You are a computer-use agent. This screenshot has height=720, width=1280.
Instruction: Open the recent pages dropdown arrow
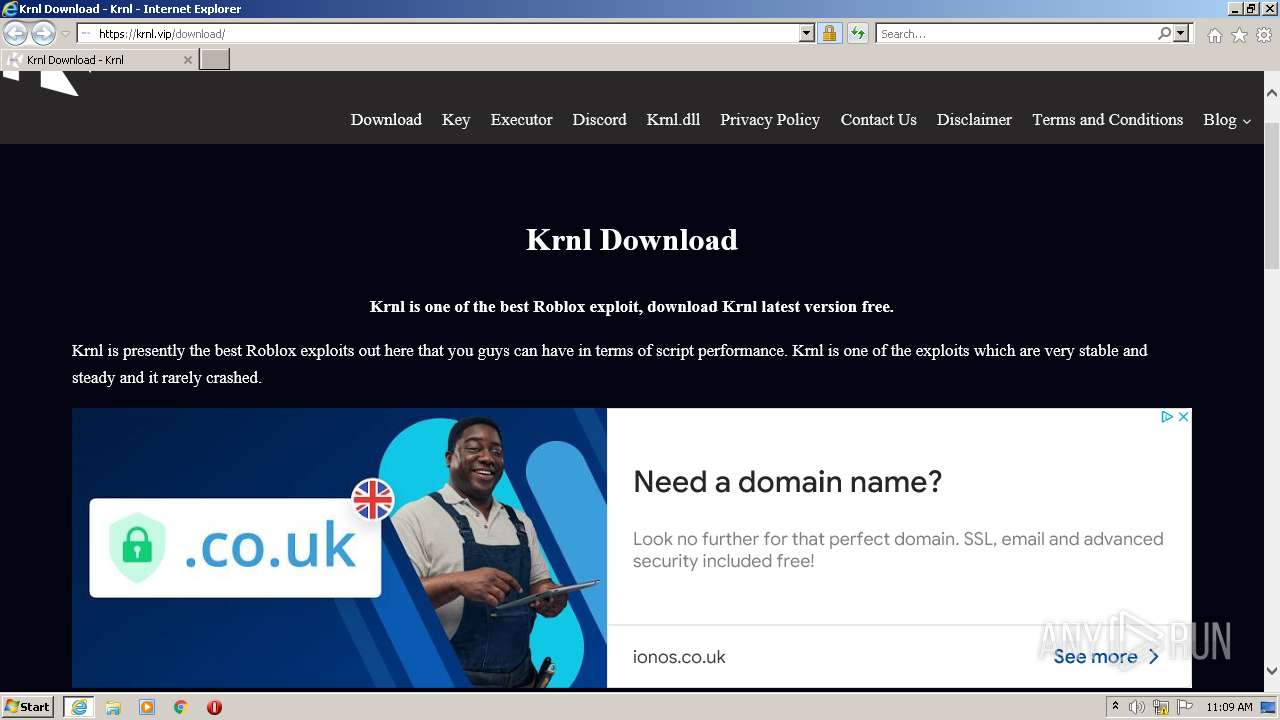[x=65, y=34]
